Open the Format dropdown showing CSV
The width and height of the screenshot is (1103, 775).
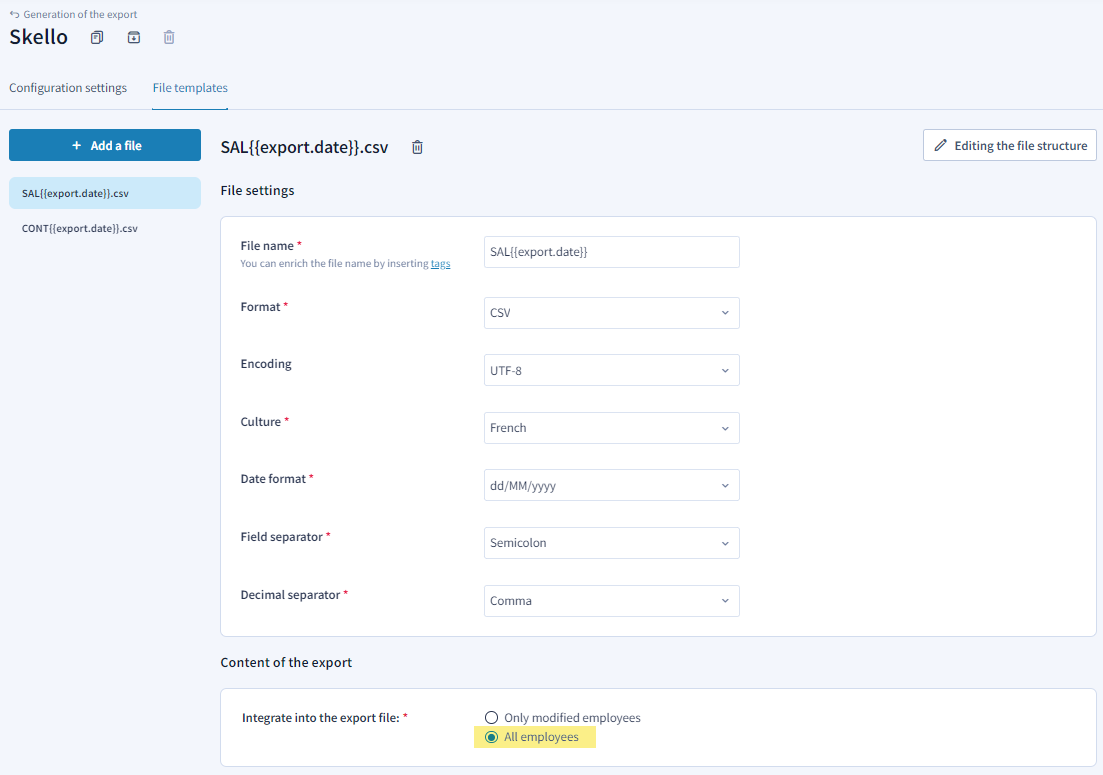pyautogui.click(x=611, y=313)
